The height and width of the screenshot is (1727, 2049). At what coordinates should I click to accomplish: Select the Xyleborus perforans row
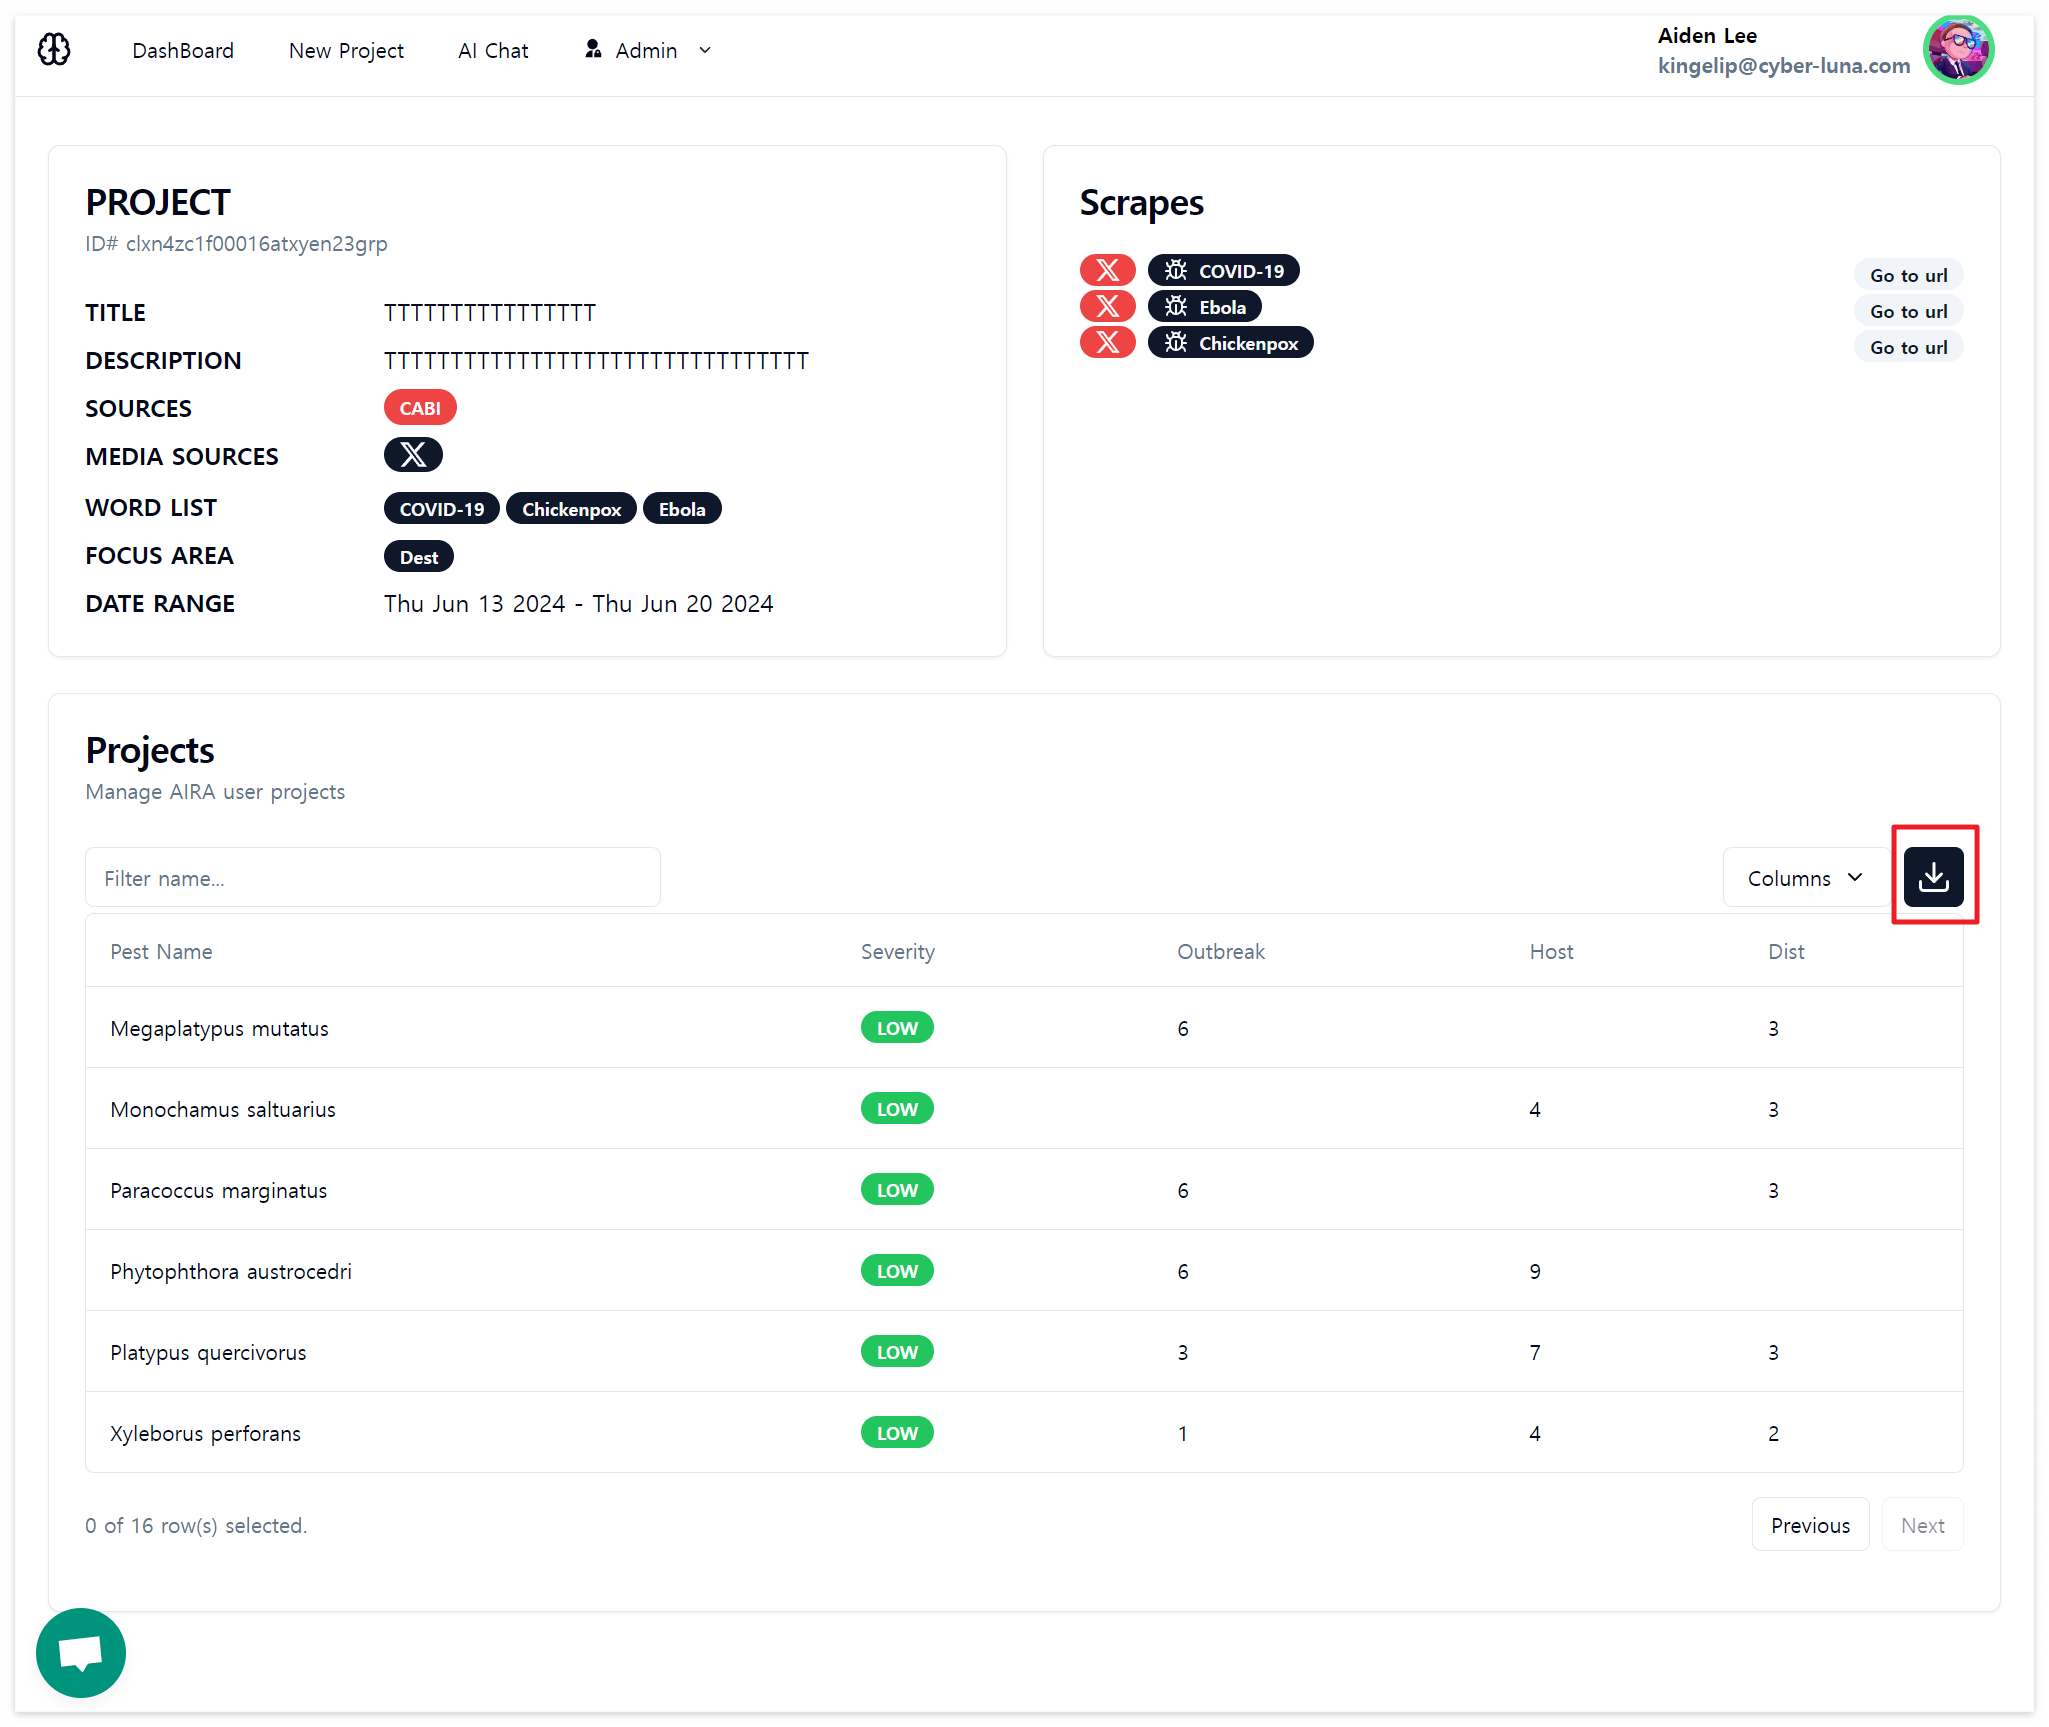206,1433
